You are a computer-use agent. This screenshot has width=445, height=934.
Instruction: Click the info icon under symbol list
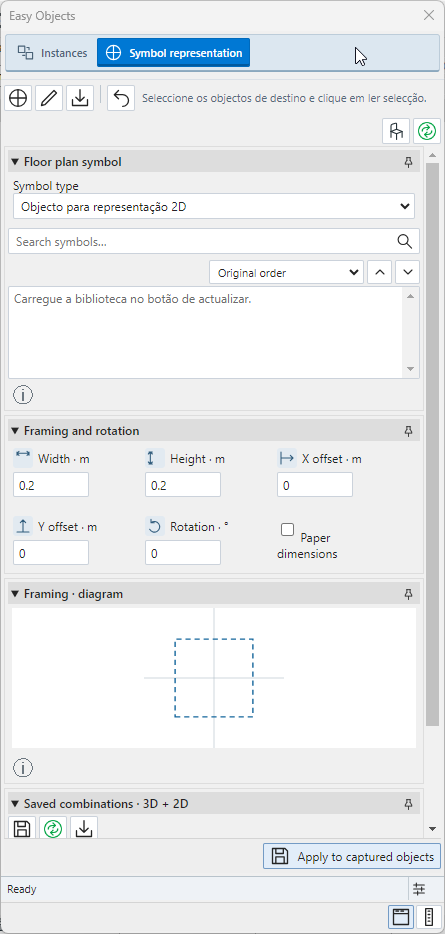click(x=23, y=394)
